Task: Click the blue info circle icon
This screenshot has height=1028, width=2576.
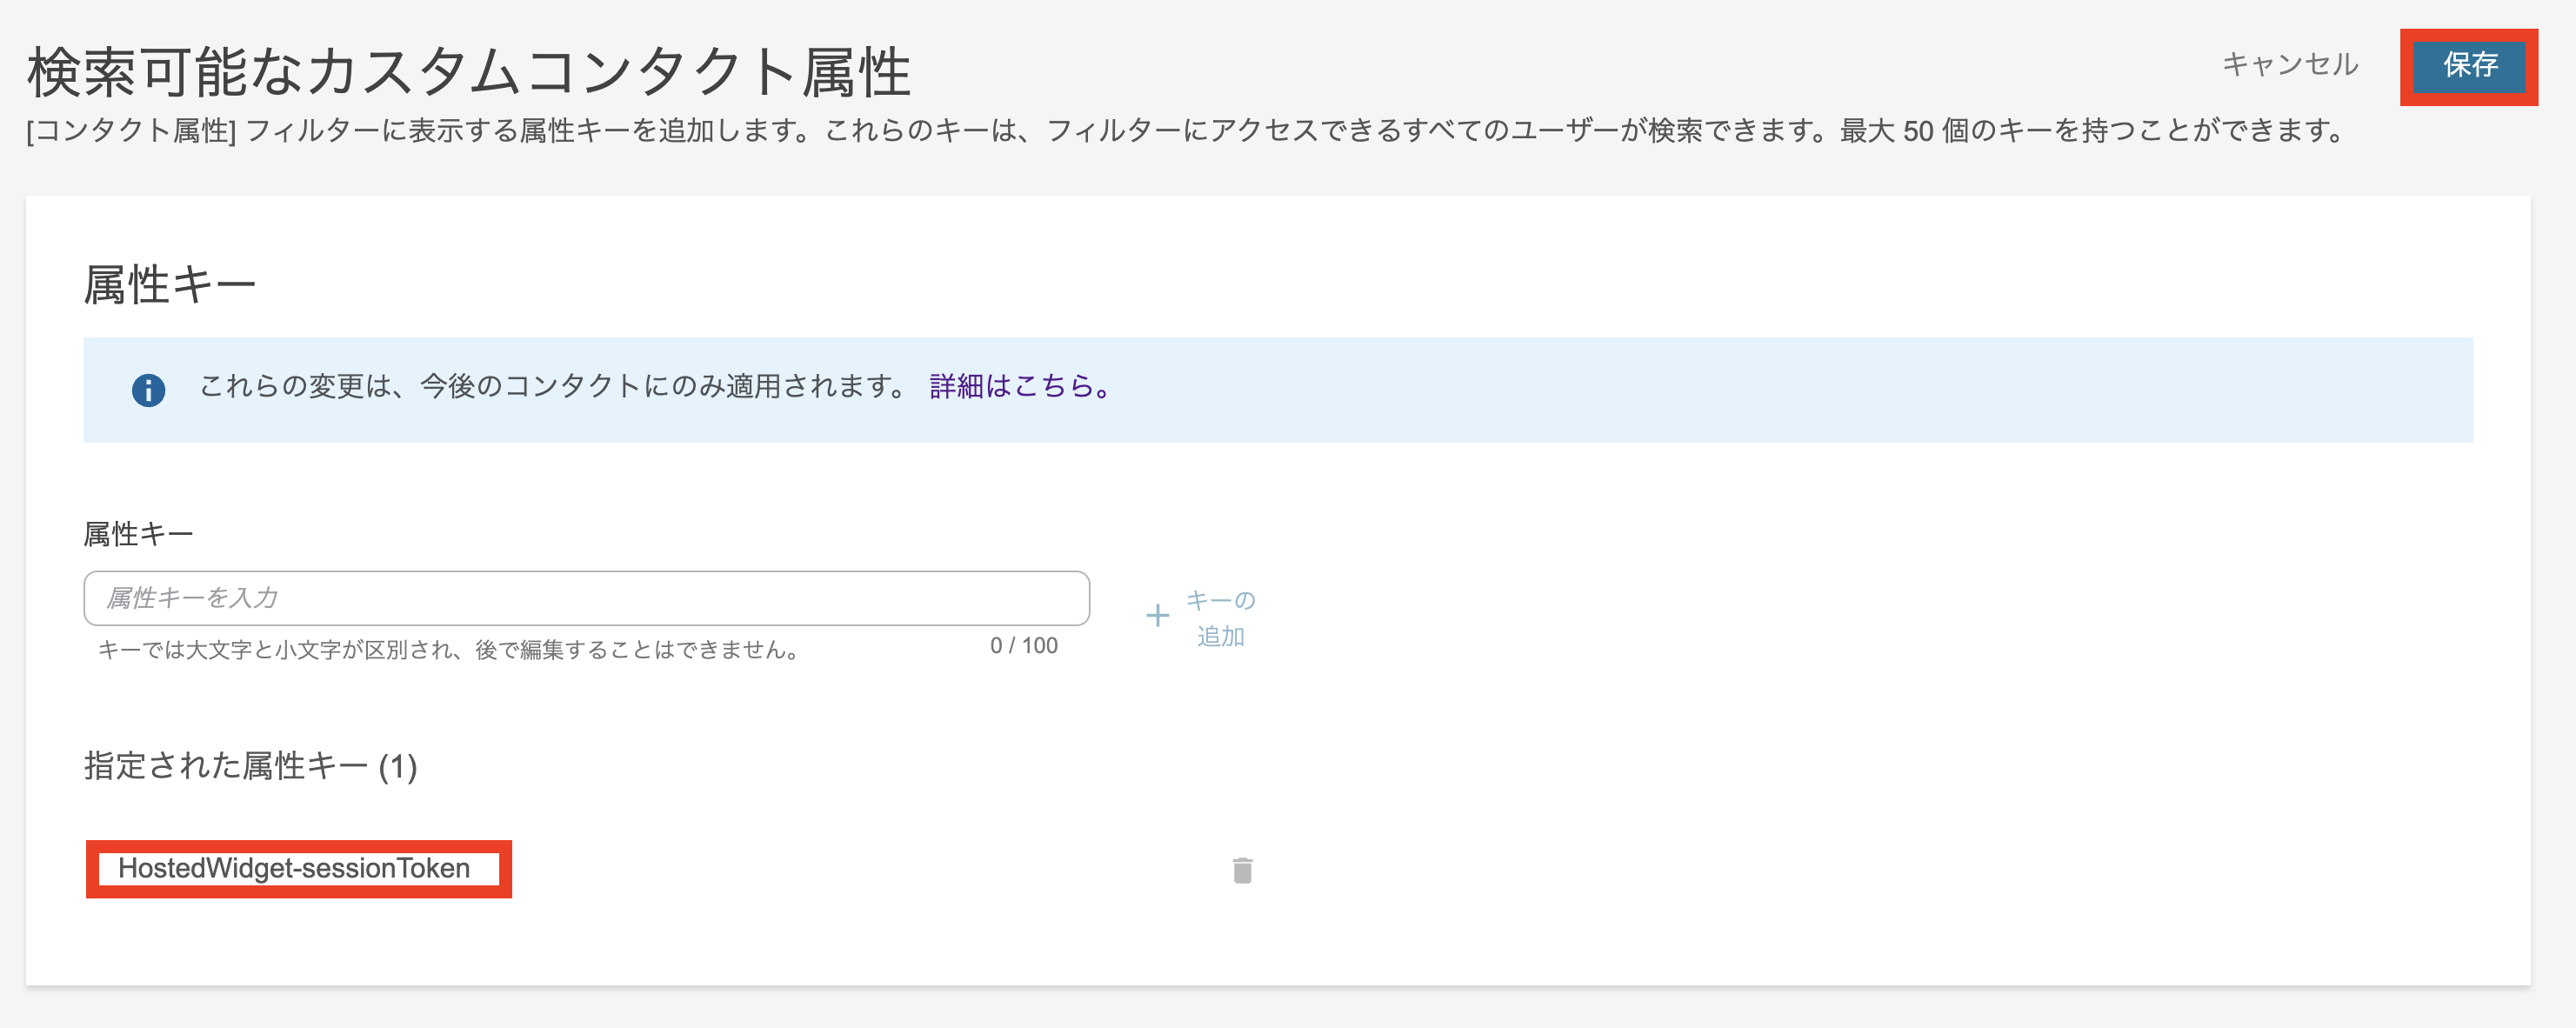Action: pyautogui.click(x=148, y=390)
